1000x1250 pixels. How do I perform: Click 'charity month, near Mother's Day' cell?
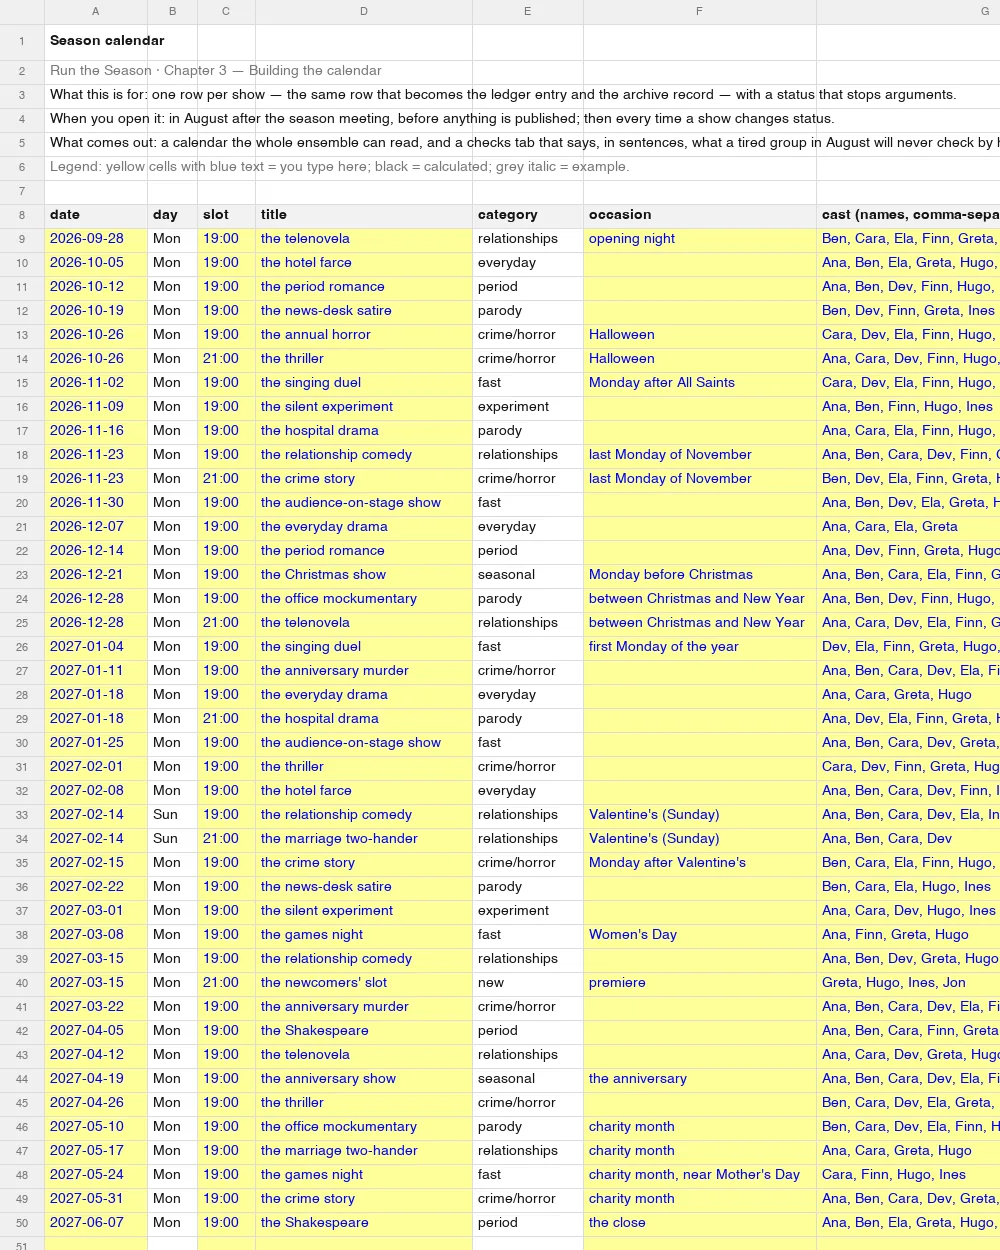point(699,1175)
